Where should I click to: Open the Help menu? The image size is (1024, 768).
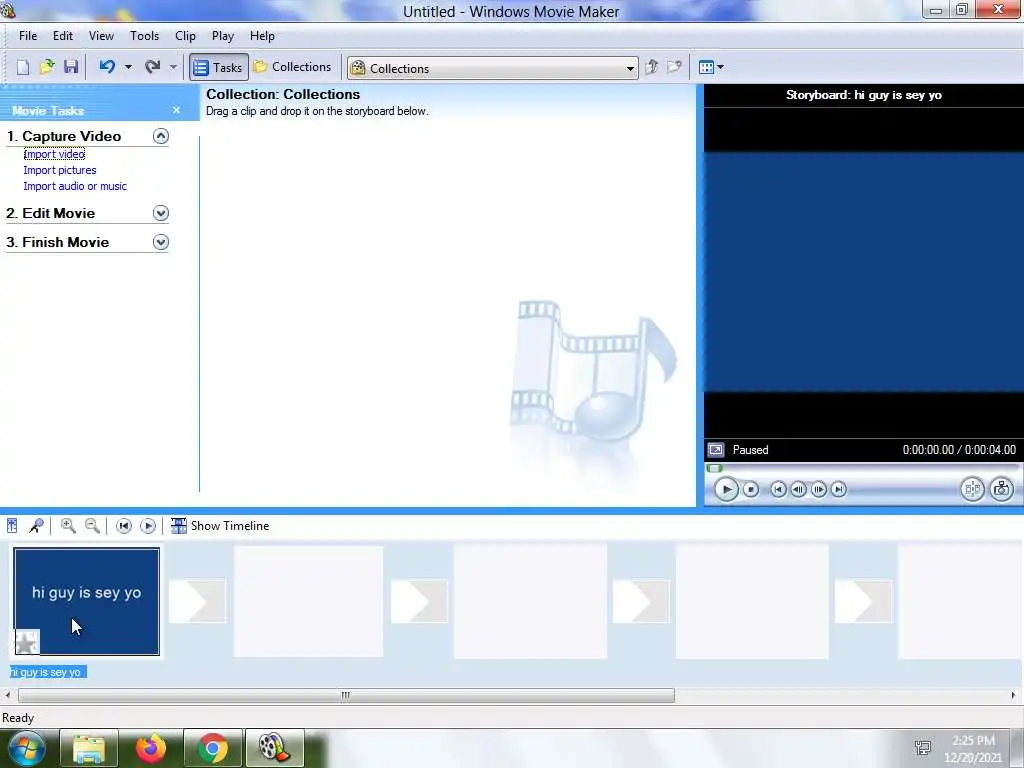tap(262, 36)
